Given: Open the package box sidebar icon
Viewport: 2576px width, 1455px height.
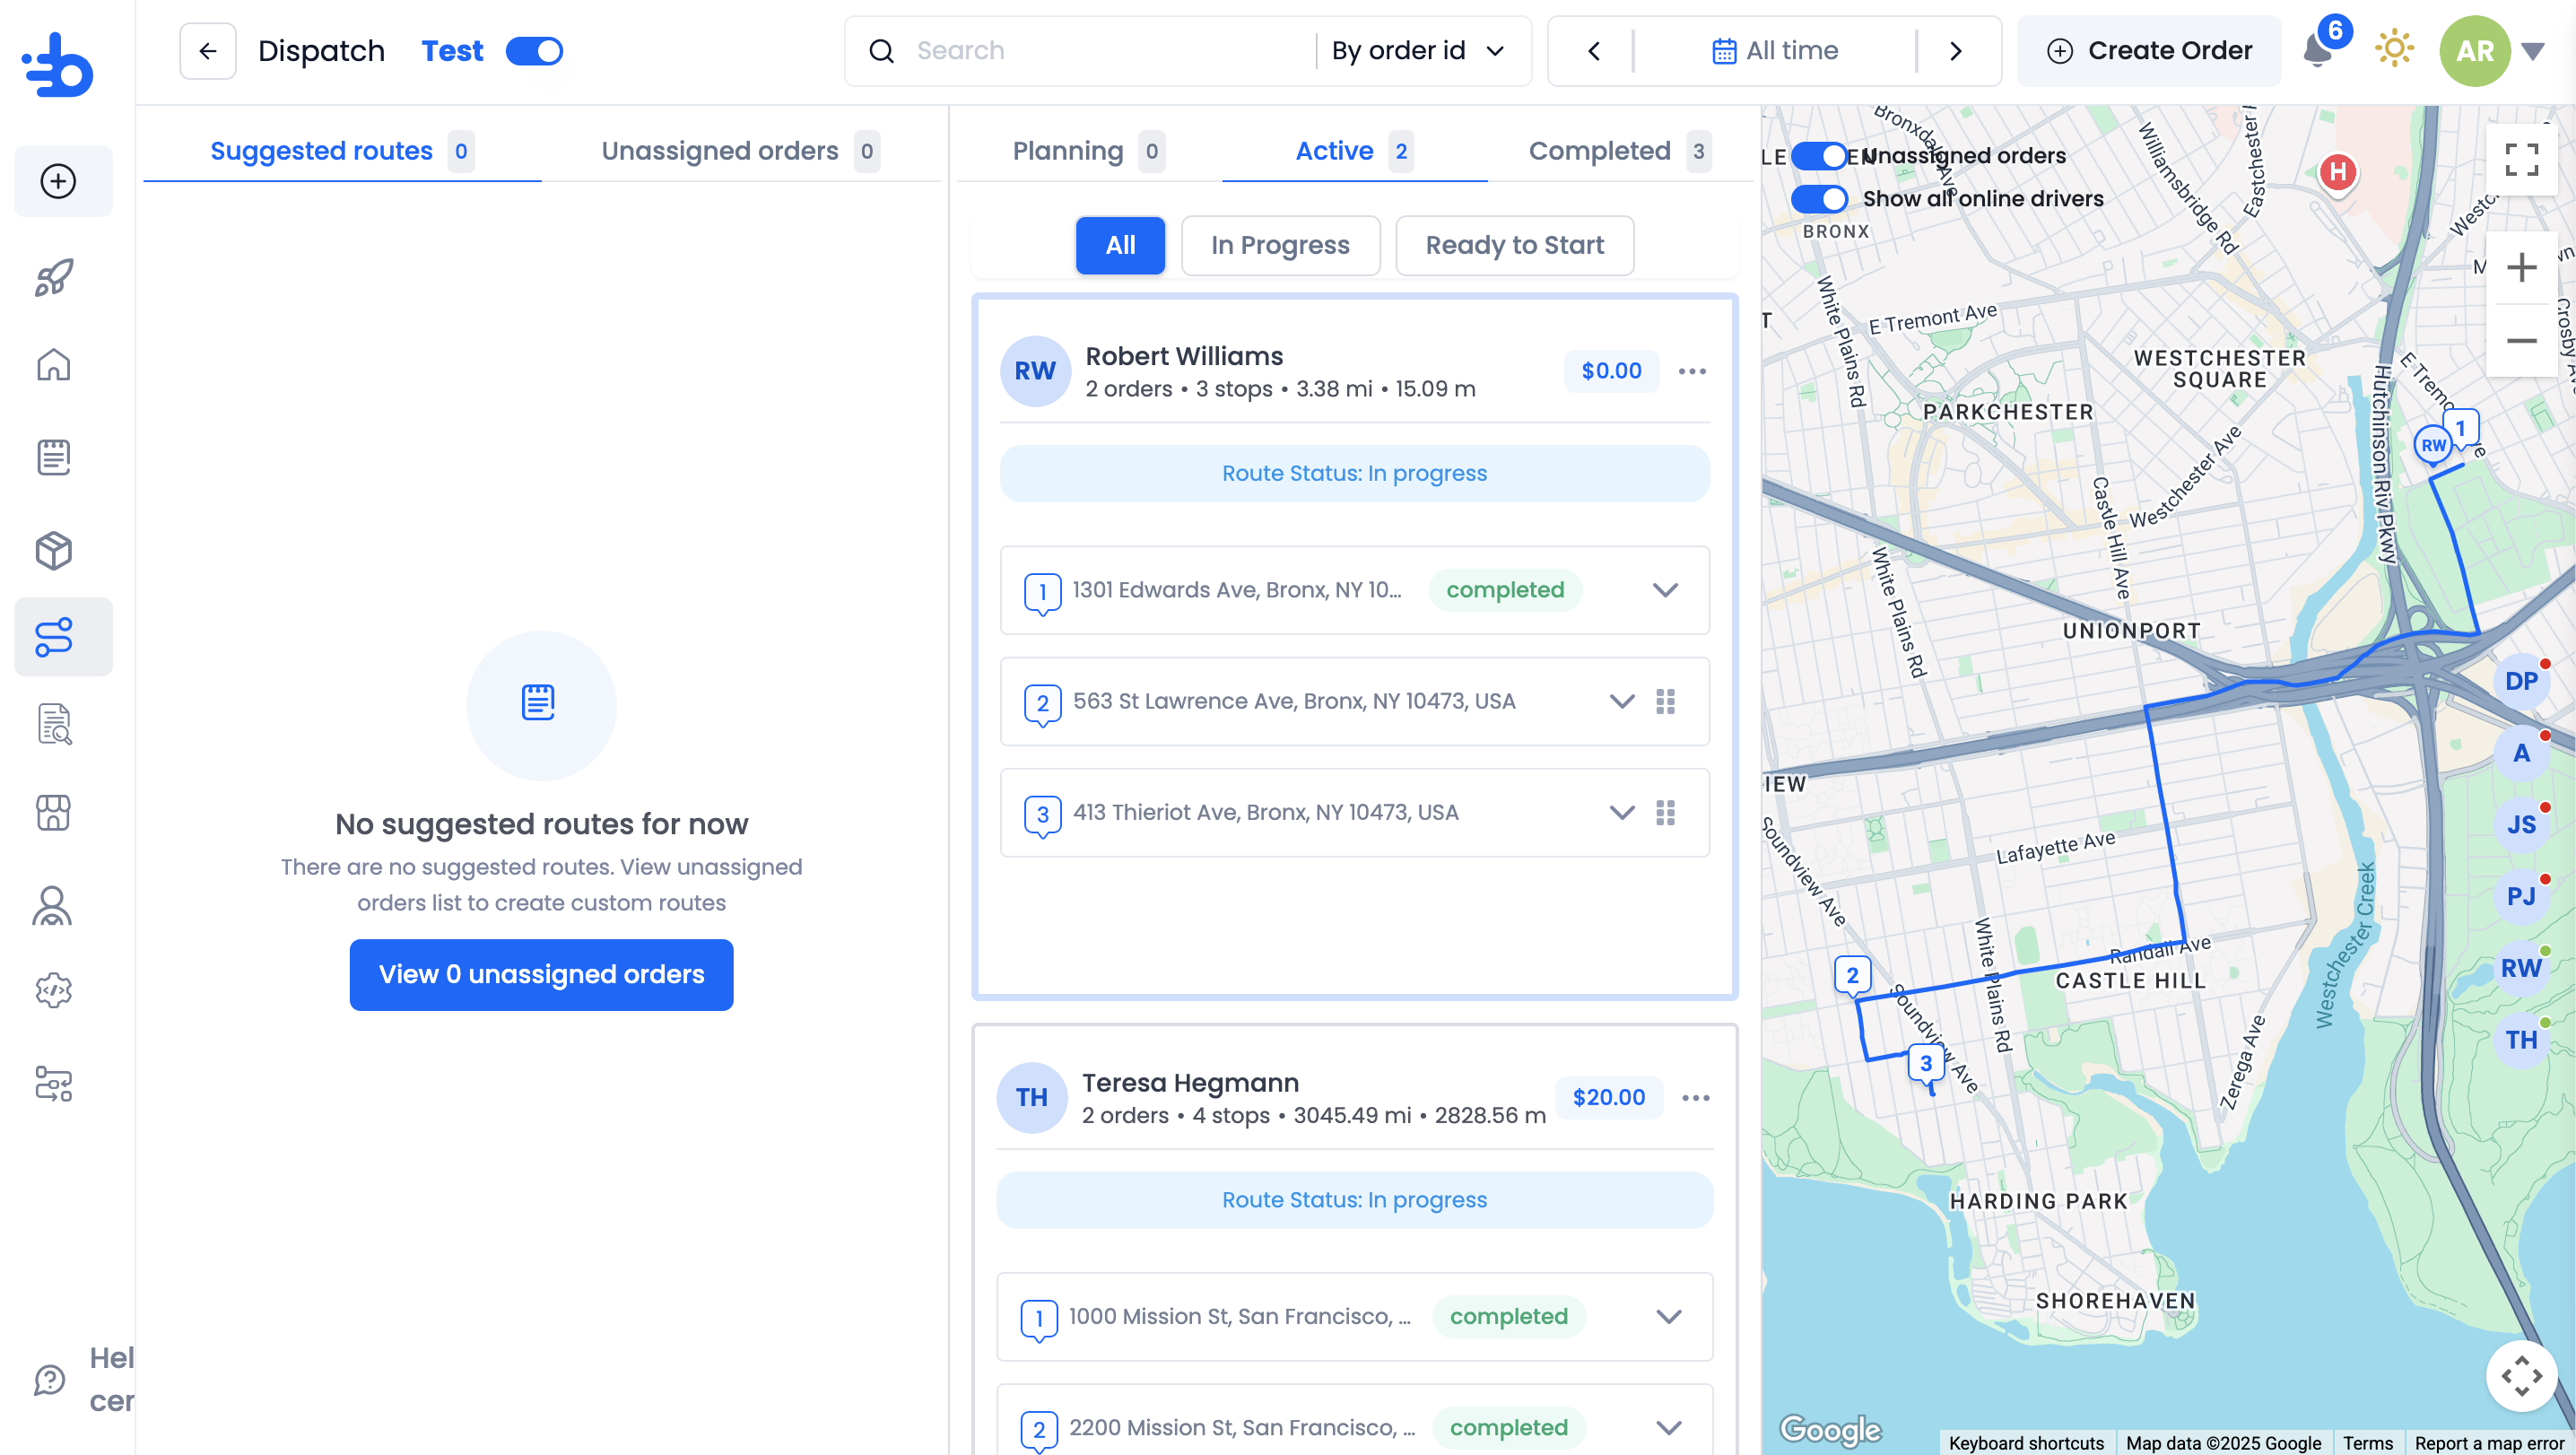Looking at the screenshot, I should 54,550.
